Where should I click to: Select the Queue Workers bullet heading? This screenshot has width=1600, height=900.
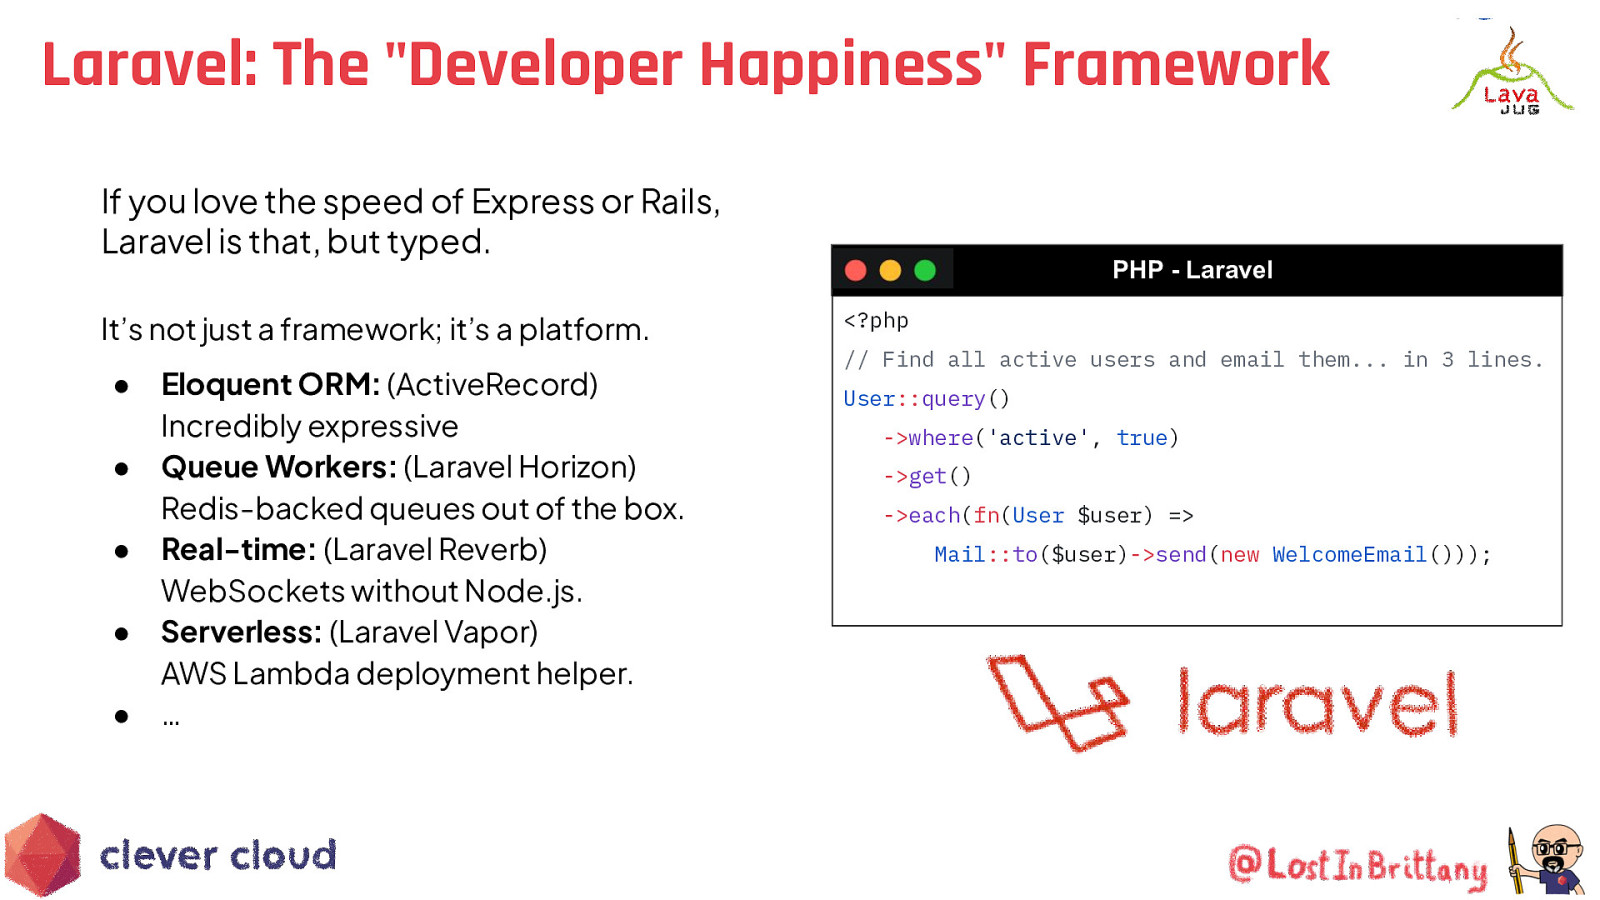[x=279, y=467]
